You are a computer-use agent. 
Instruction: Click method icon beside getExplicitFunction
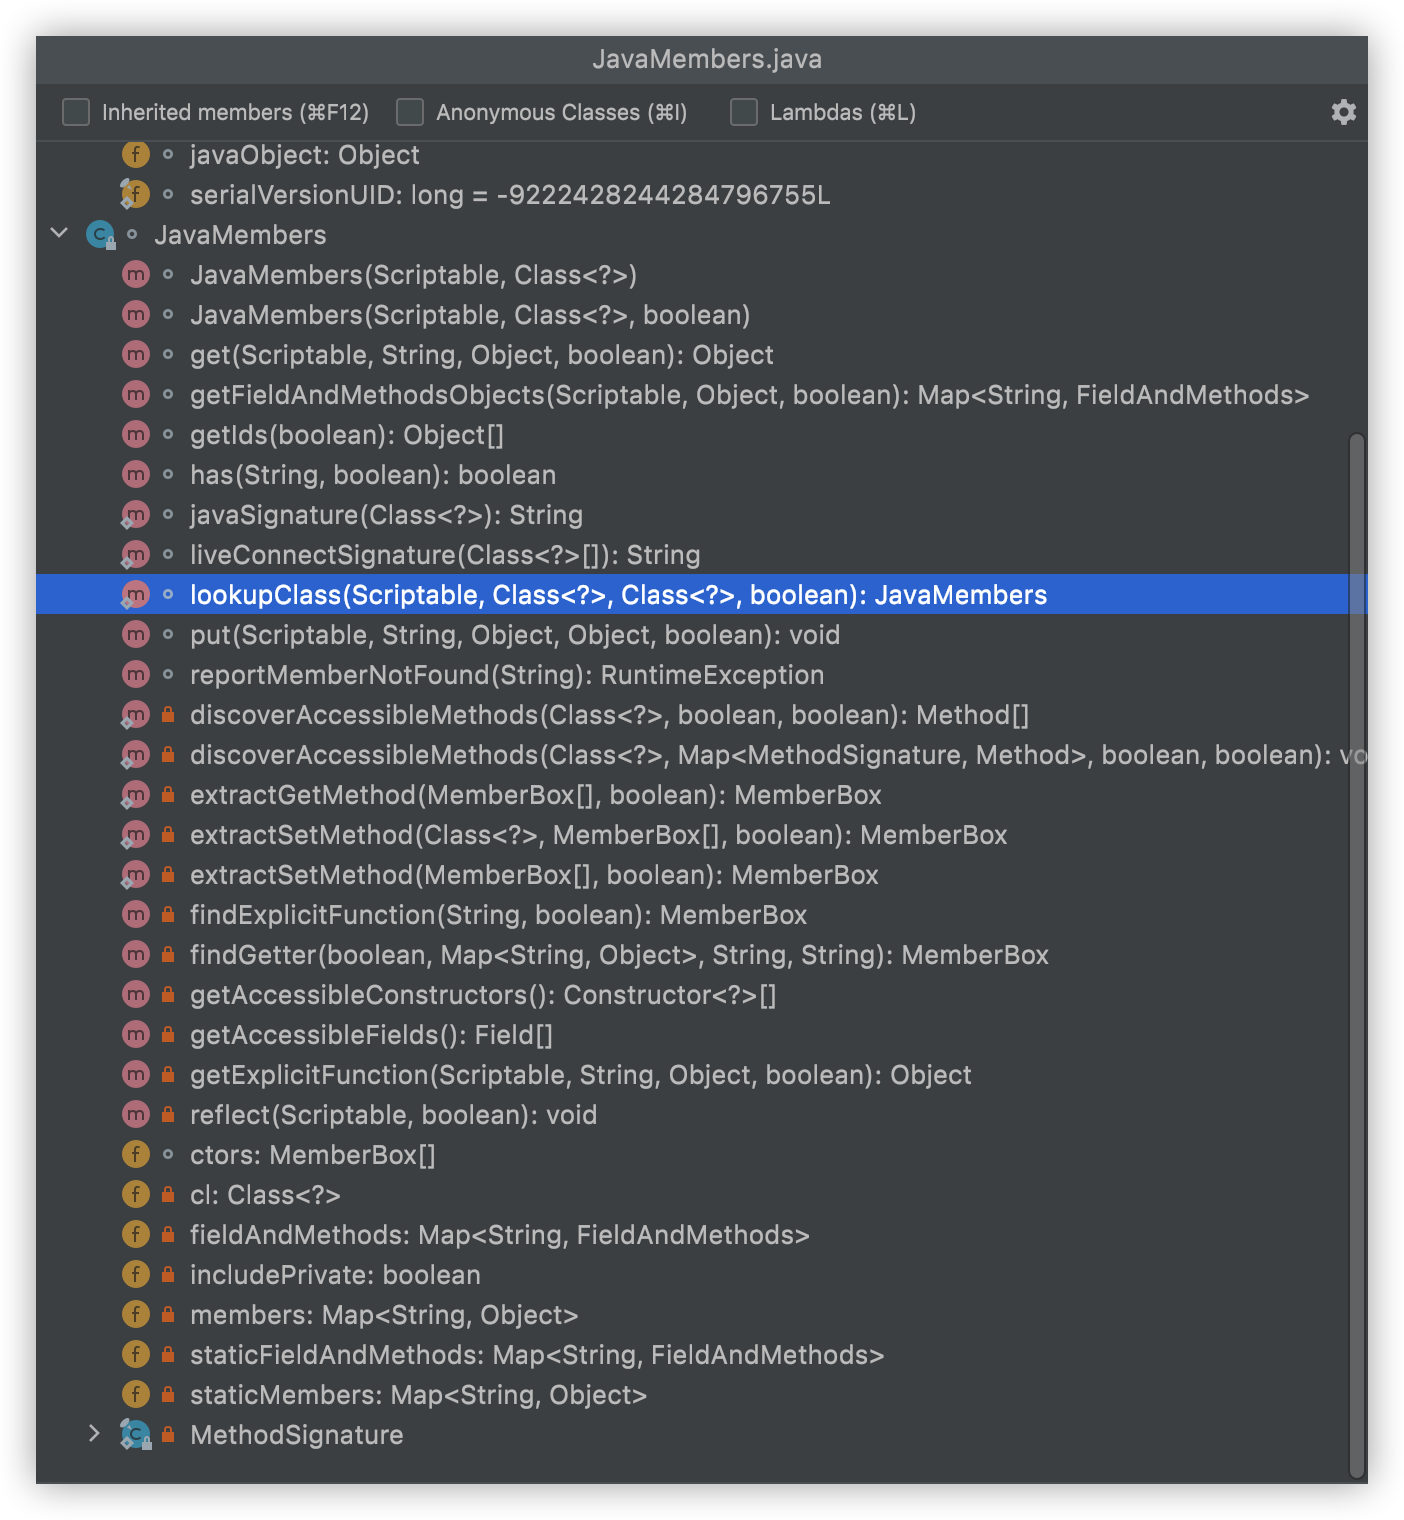(136, 1075)
